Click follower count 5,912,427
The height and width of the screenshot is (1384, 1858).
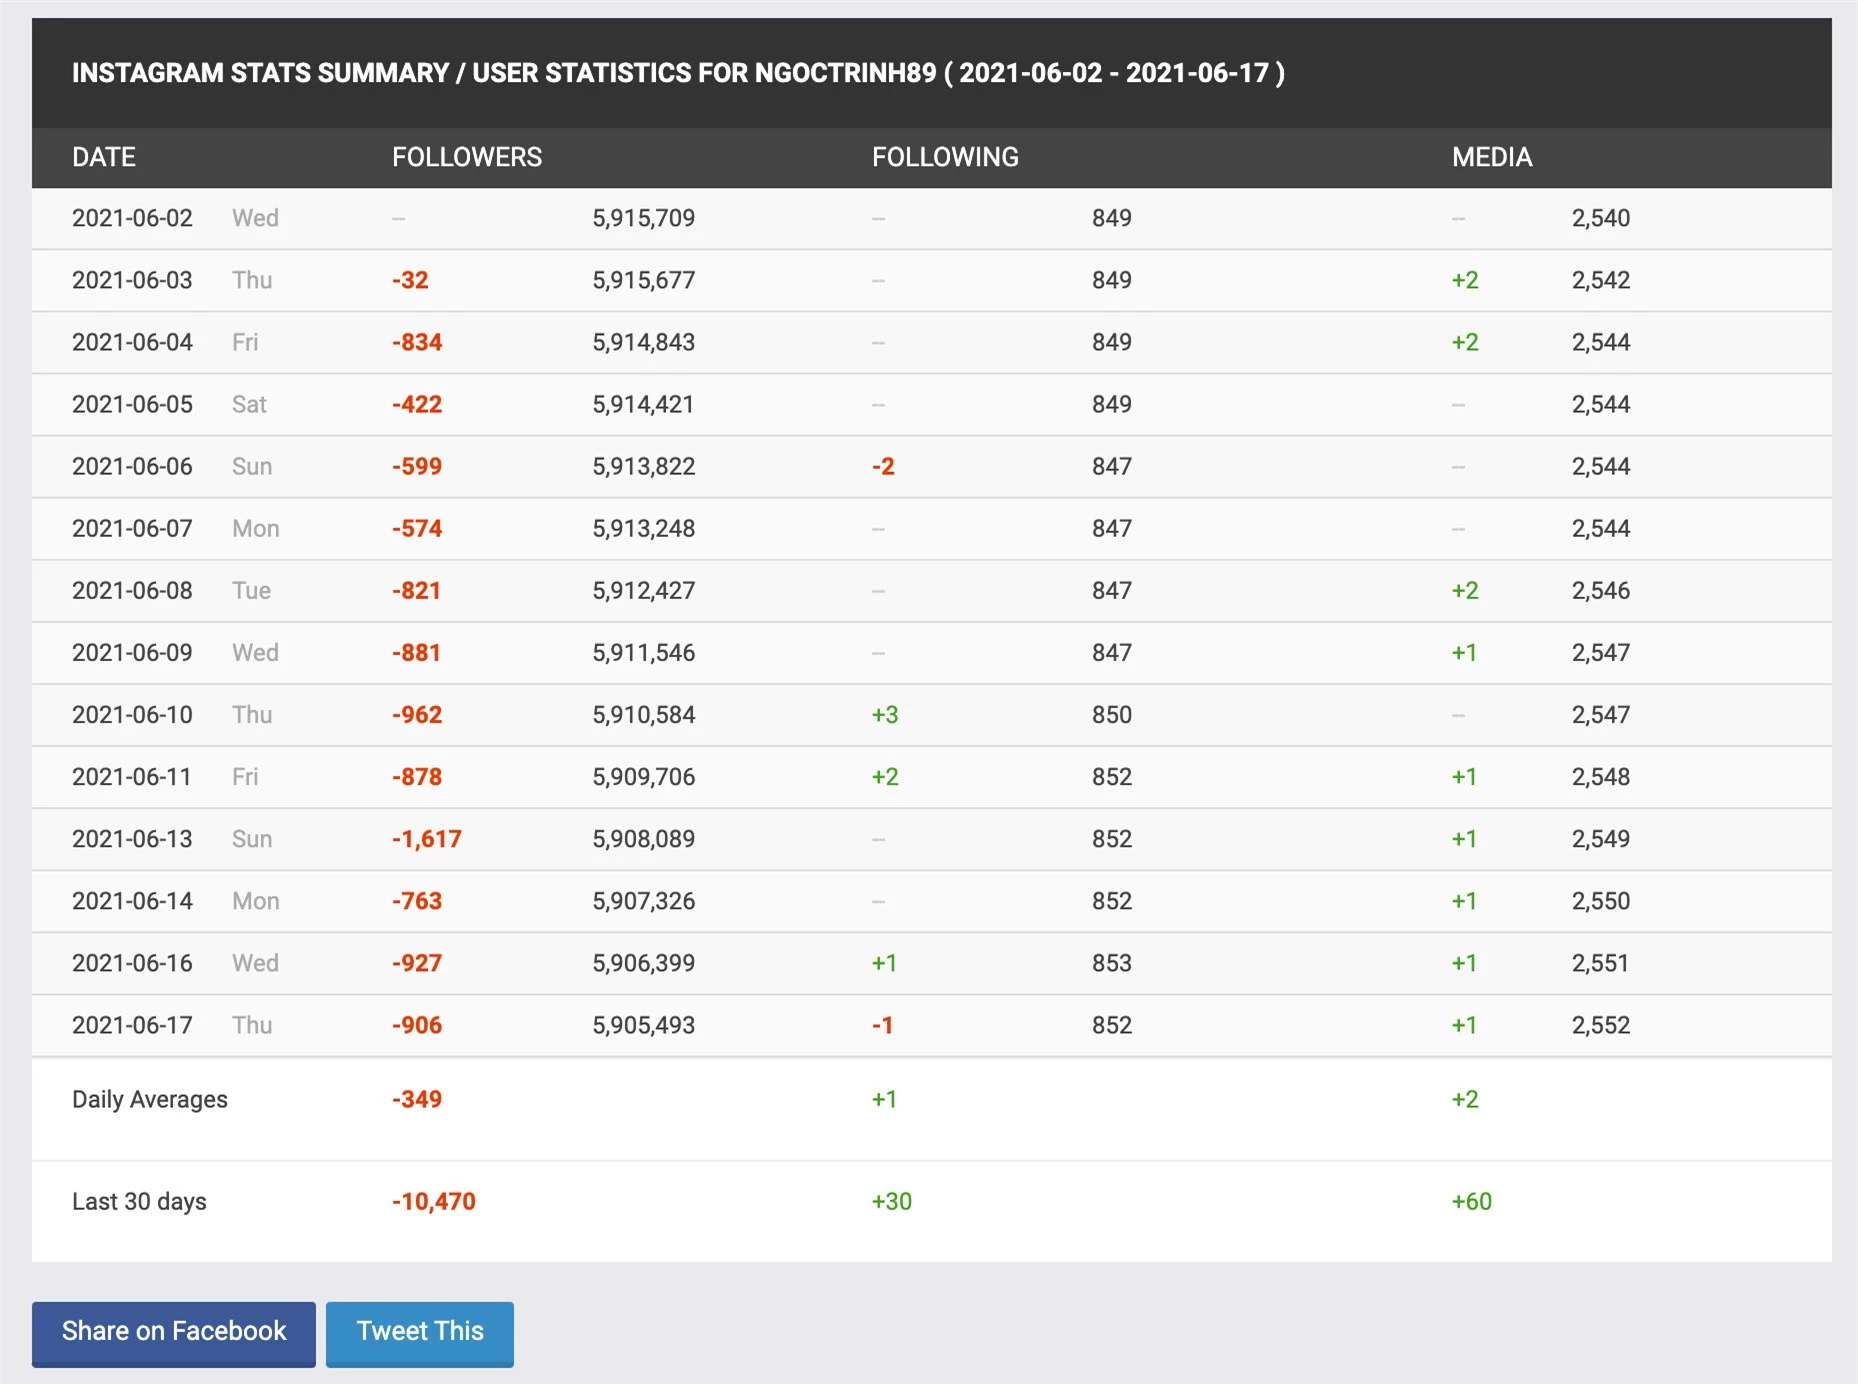click(643, 590)
